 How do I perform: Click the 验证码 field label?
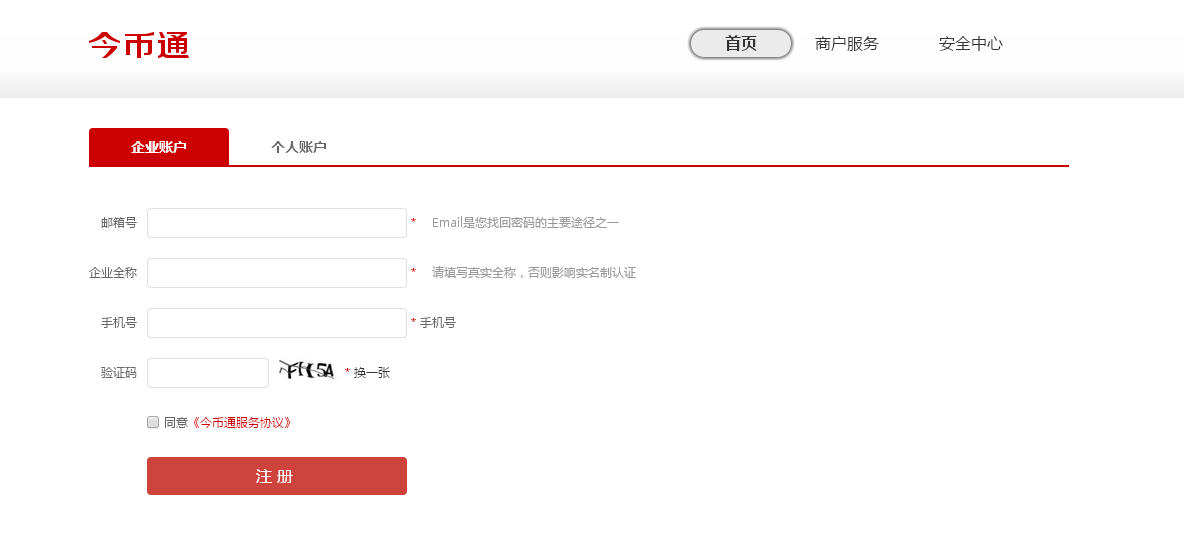tap(118, 373)
